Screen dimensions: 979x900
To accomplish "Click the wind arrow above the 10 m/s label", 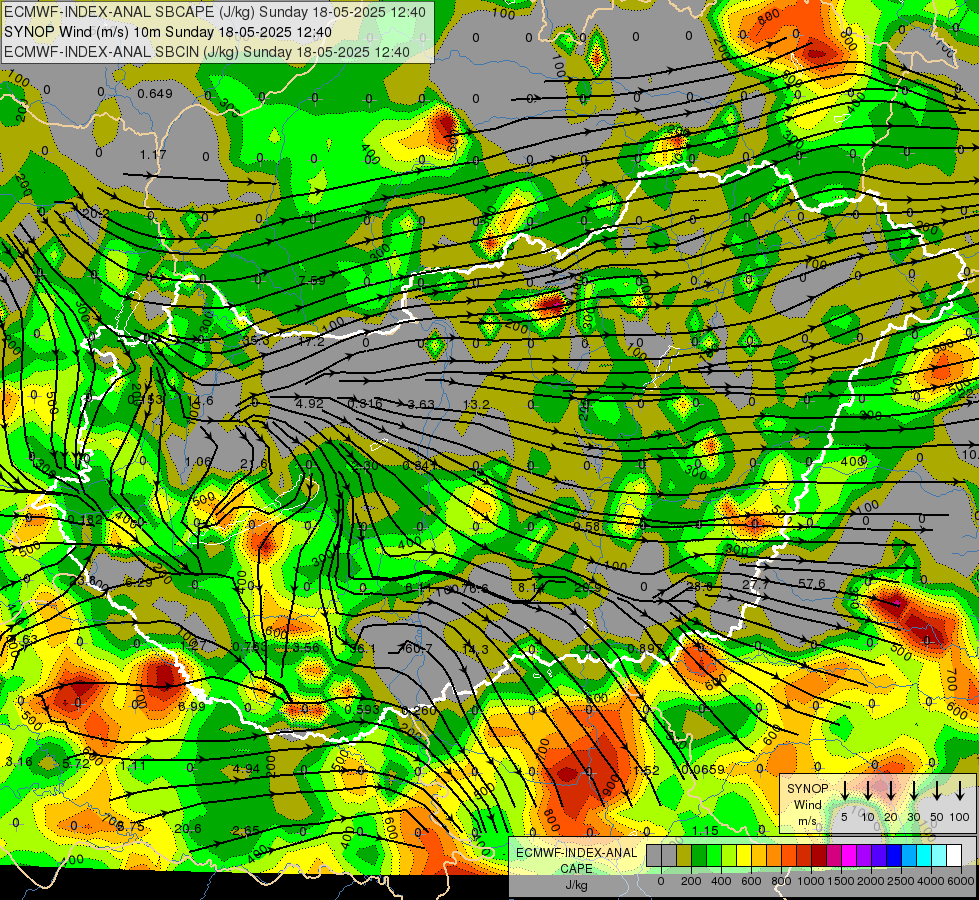I will [868, 790].
